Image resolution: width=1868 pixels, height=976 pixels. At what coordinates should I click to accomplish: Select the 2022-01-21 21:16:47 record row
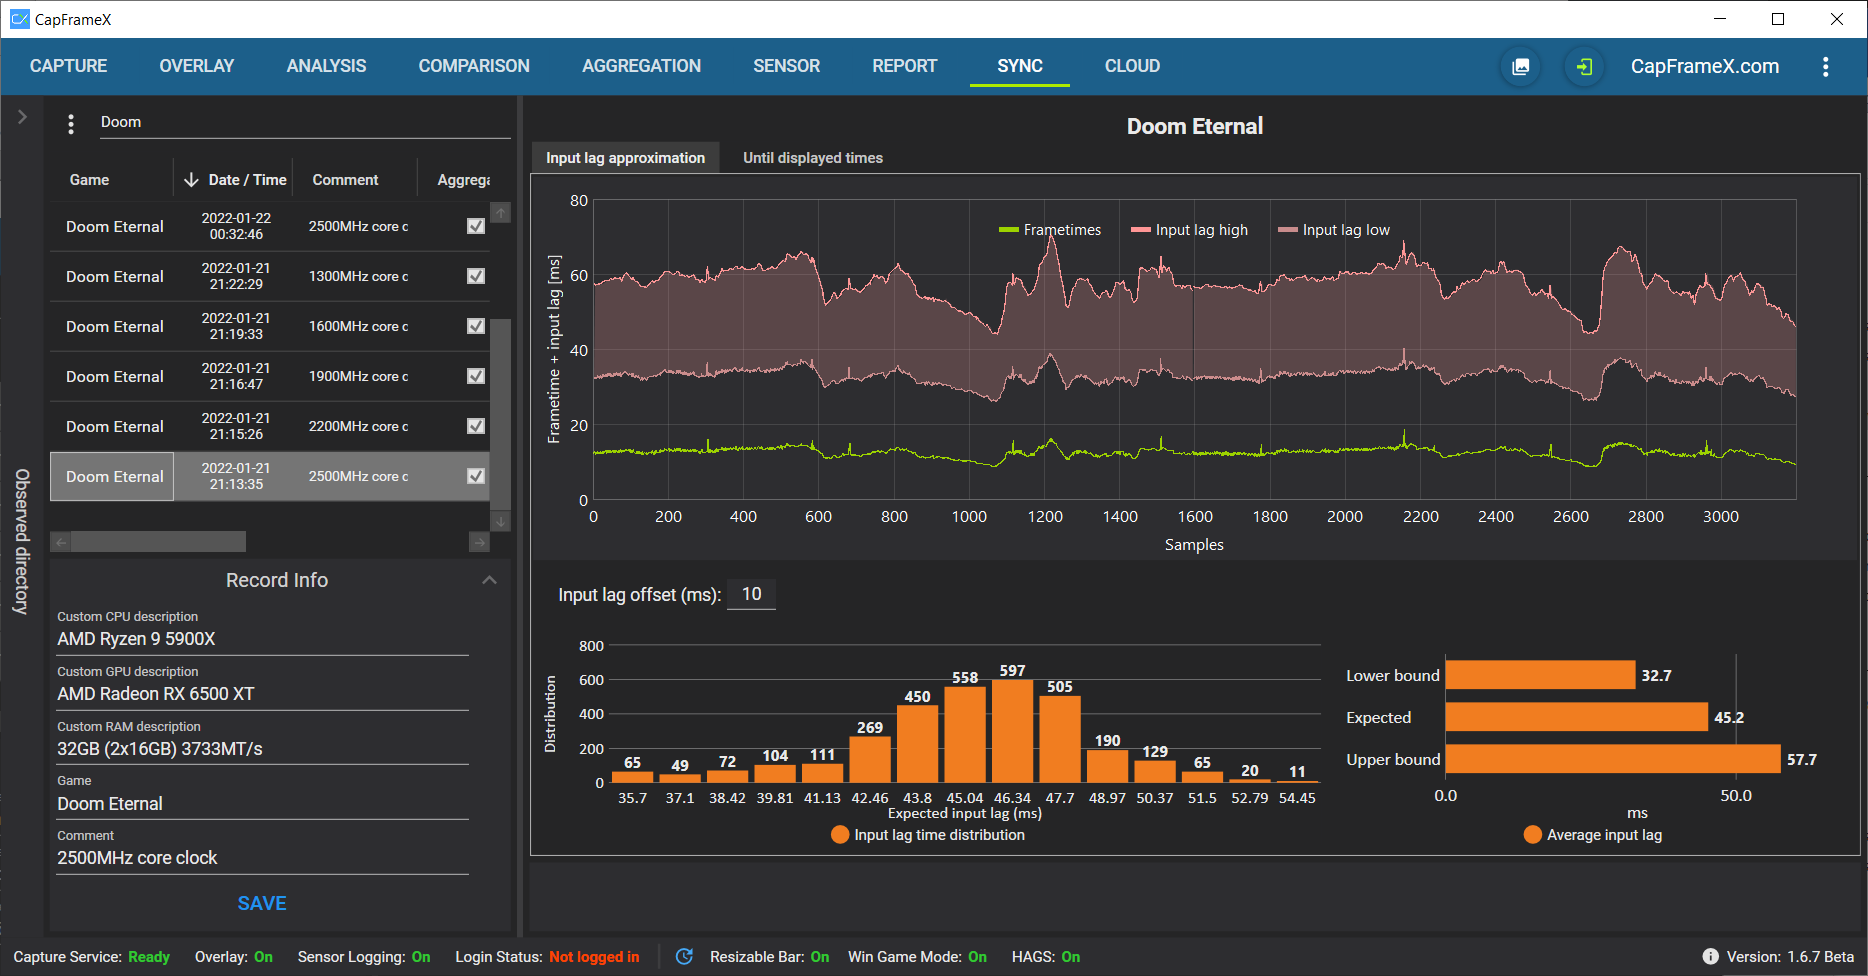coord(270,376)
